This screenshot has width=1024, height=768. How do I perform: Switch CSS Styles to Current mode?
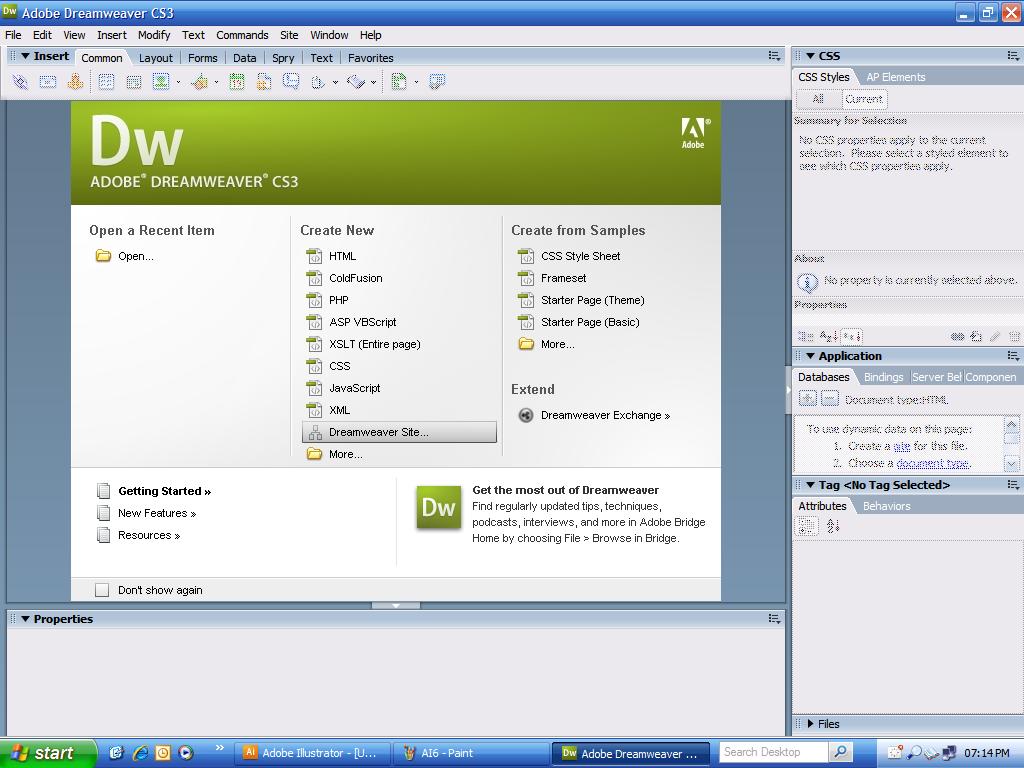tap(864, 99)
